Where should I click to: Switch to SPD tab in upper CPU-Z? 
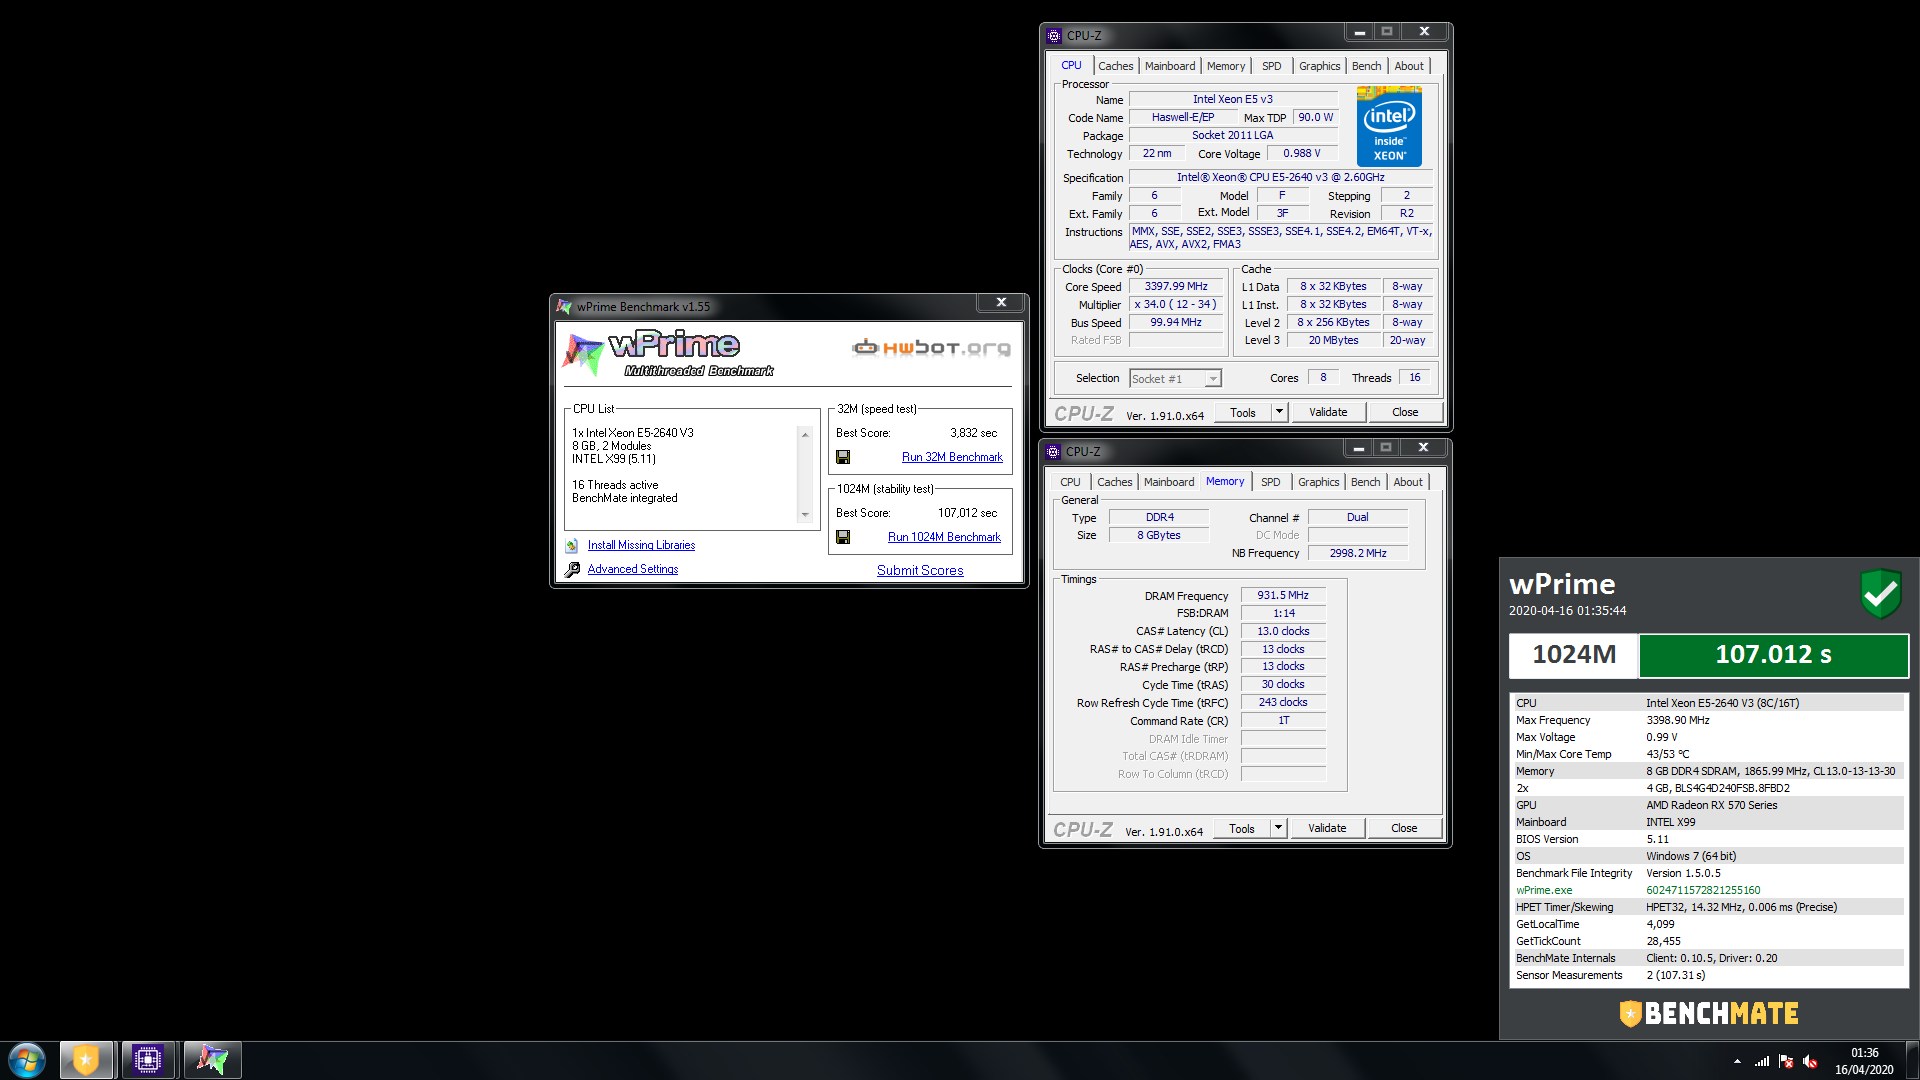point(1271,66)
